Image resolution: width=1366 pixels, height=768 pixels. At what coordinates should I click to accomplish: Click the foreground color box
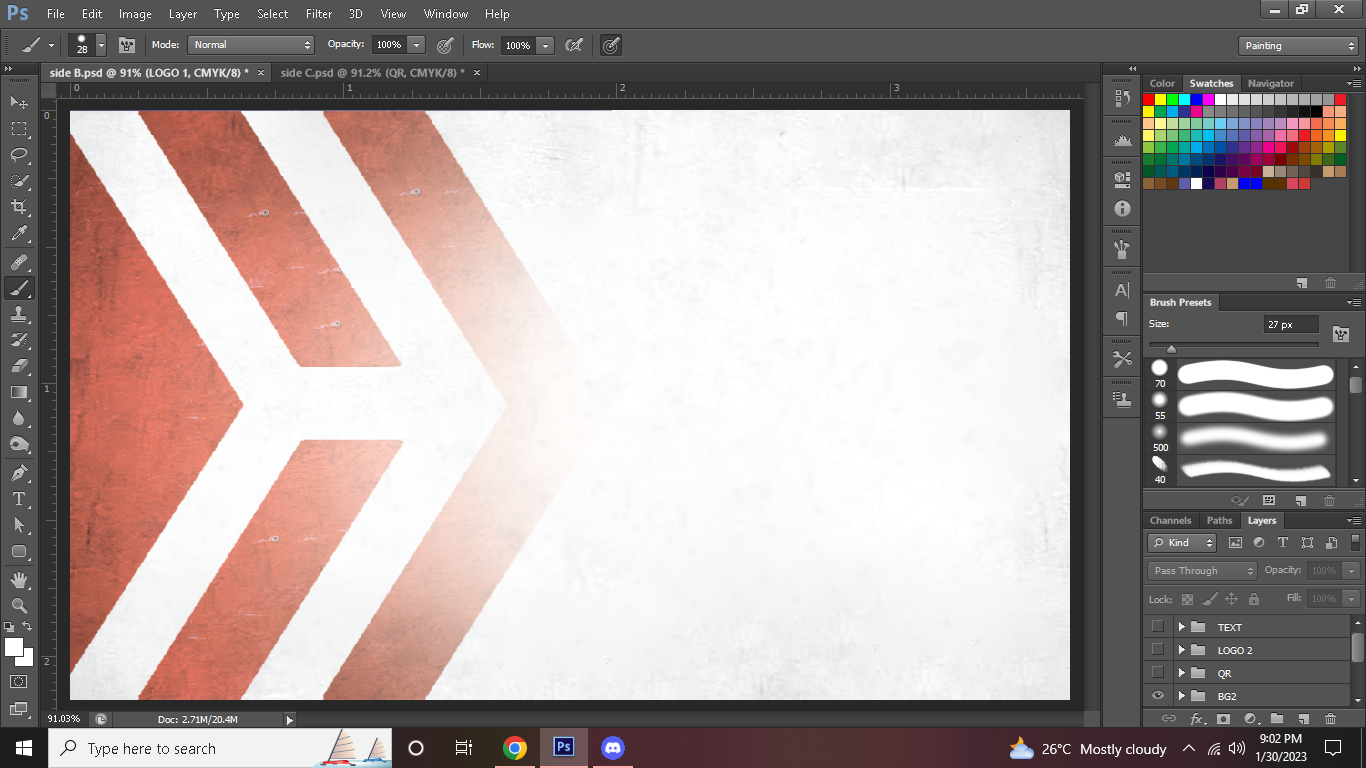click(14, 648)
